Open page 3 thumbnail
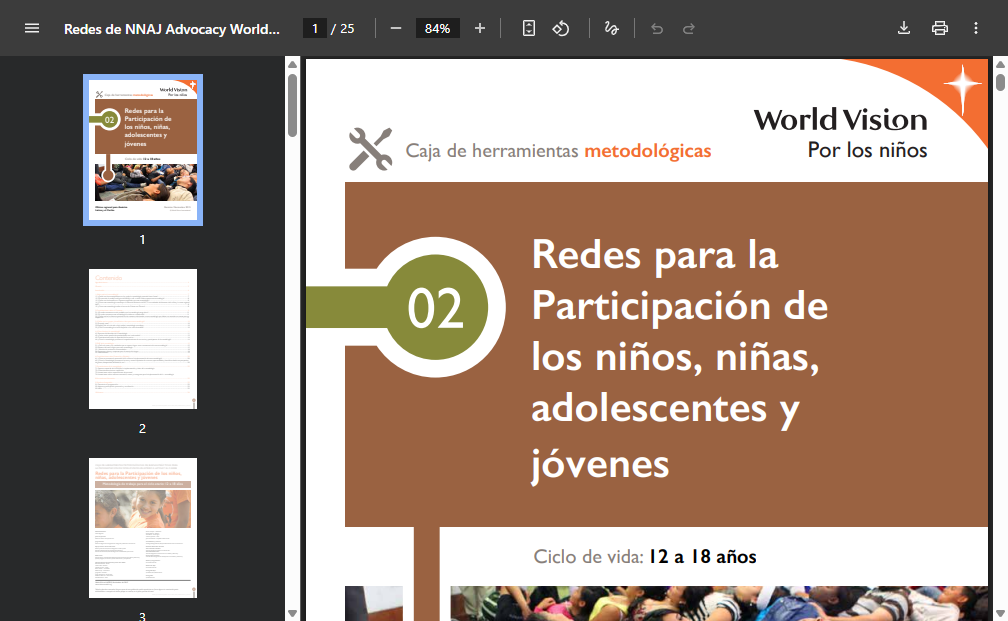The height and width of the screenshot is (621, 1008). click(143, 528)
